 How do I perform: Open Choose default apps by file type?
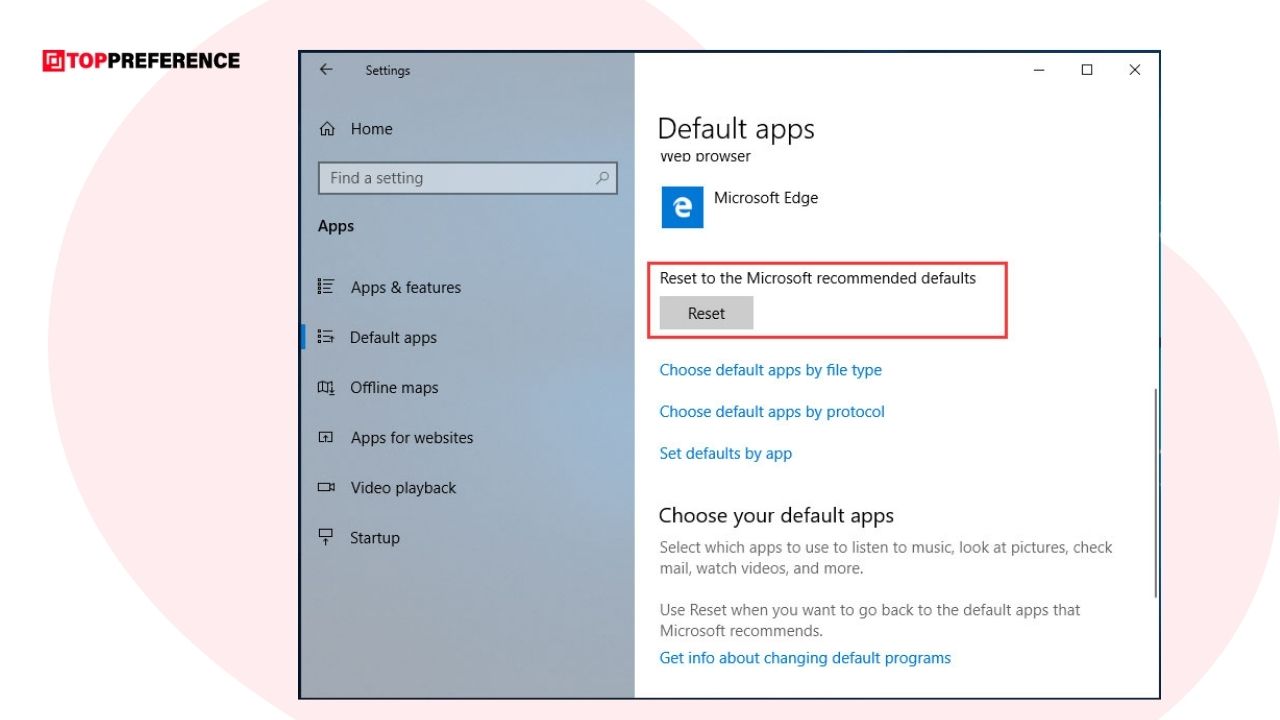pyautogui.click(x=770, y=370)
